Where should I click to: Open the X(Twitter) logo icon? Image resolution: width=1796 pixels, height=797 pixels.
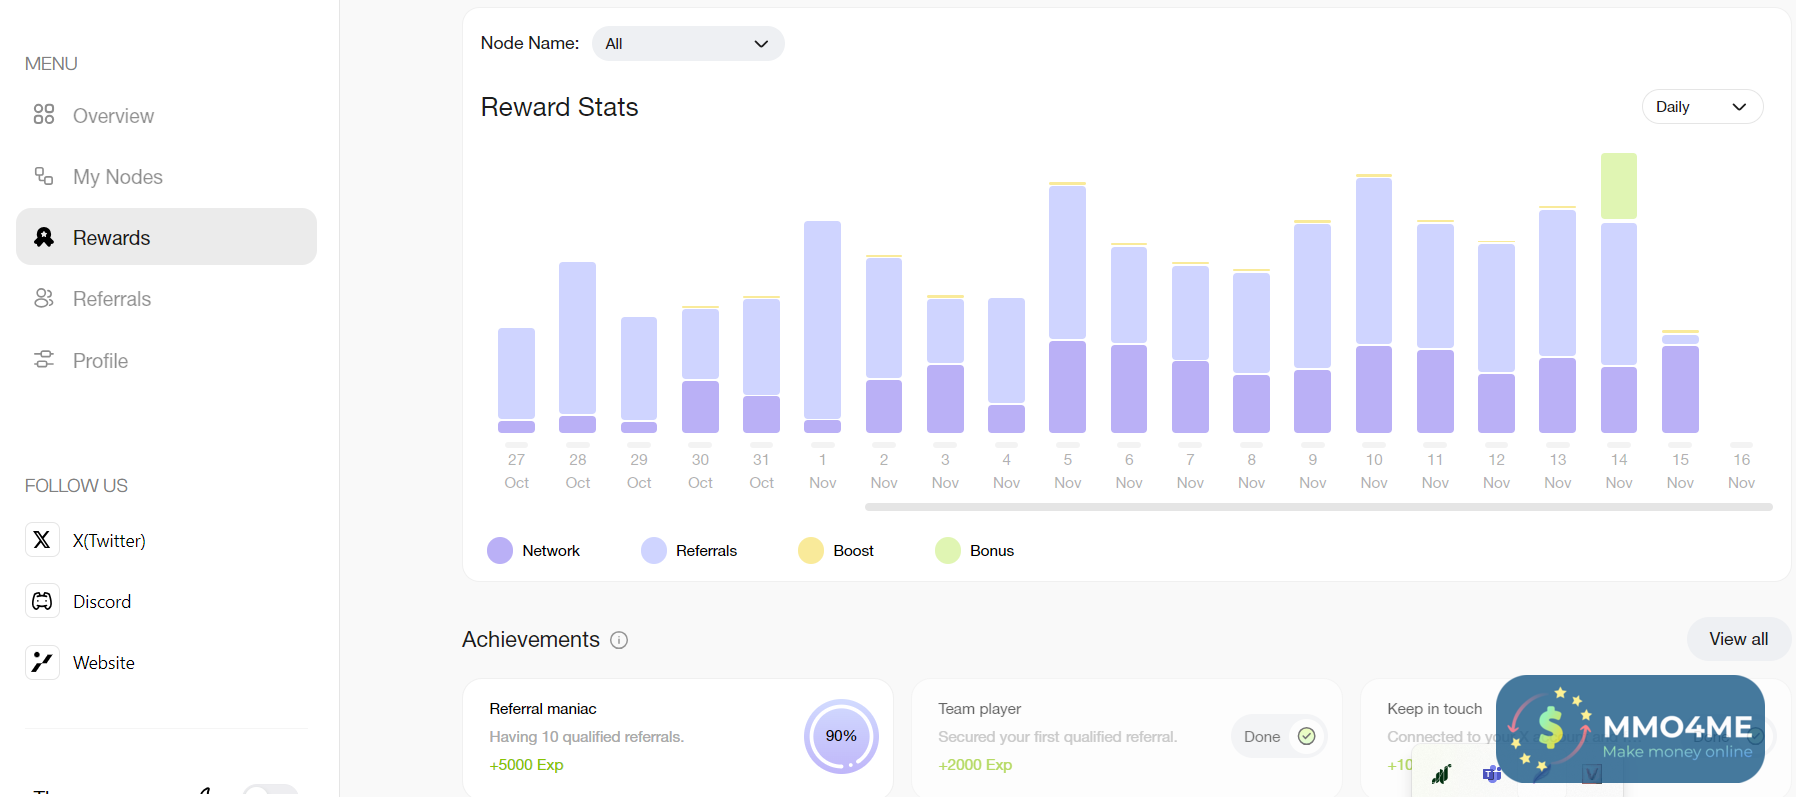[x=42, y=540]
